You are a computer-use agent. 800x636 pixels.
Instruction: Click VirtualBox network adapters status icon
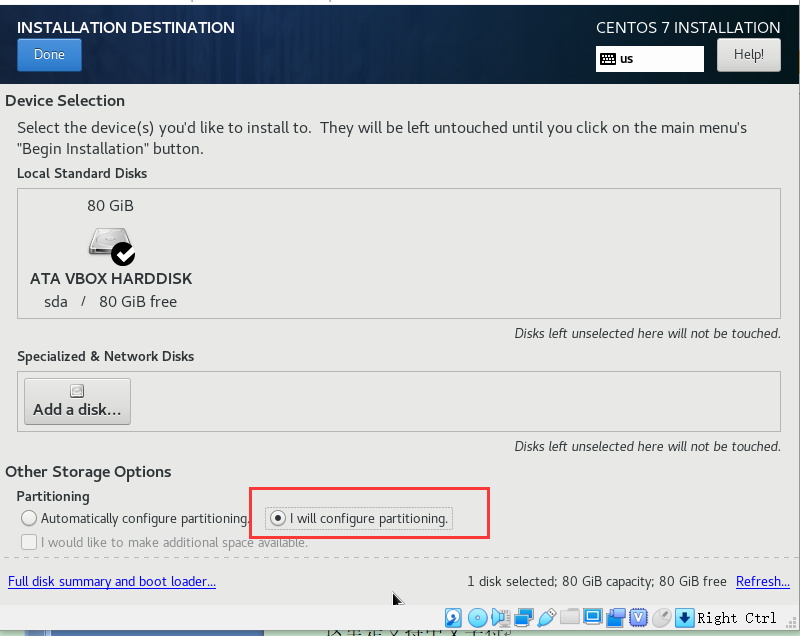coord(524,618)
